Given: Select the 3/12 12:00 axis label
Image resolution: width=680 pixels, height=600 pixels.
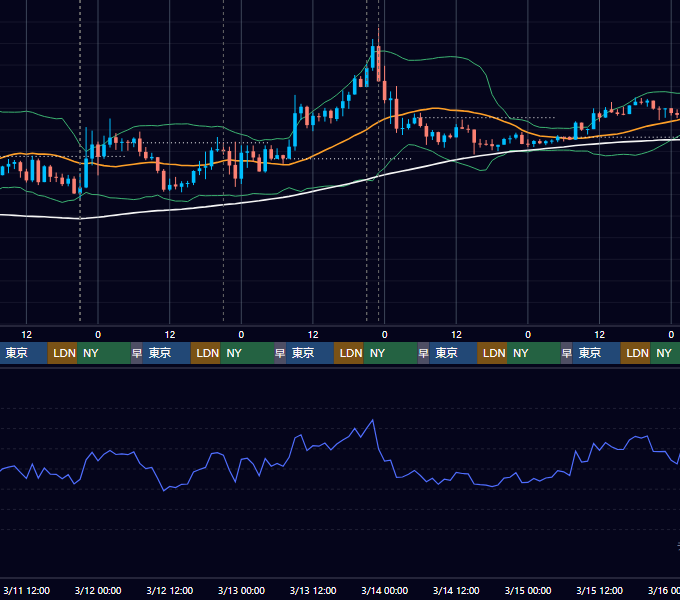Looking at the screenshot, I should coord(170,590).
